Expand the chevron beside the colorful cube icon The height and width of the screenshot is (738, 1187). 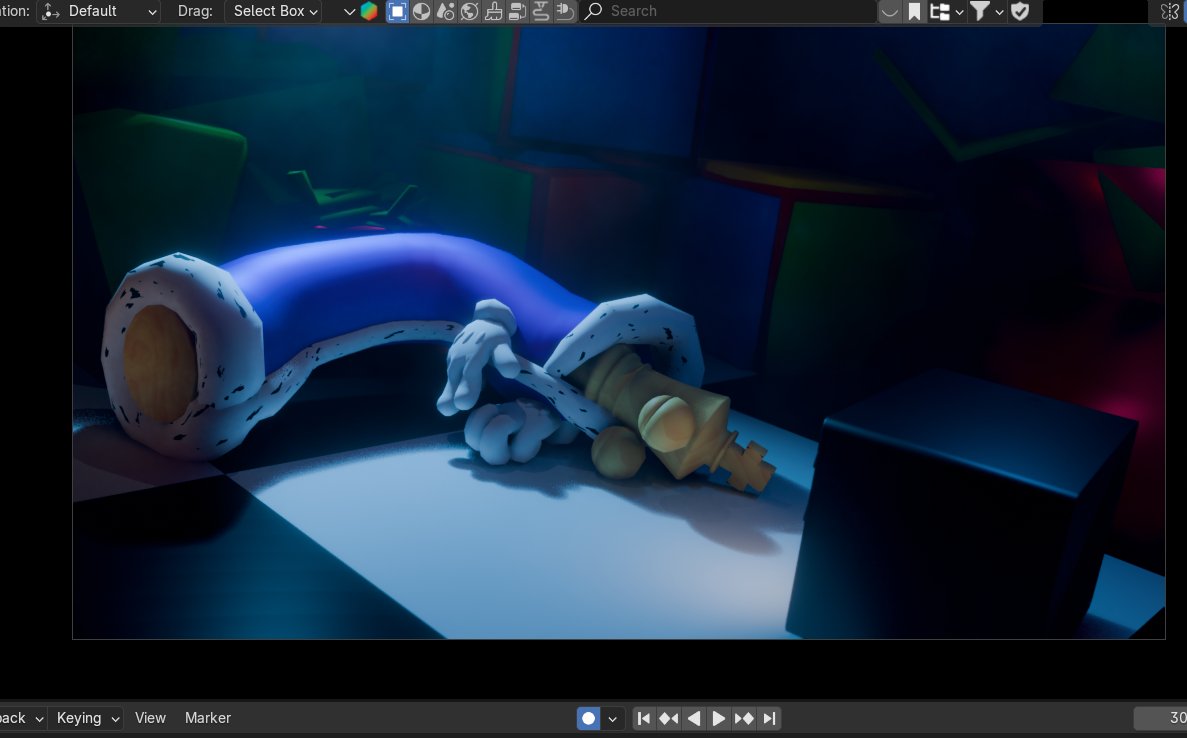(x=349, y=11)
